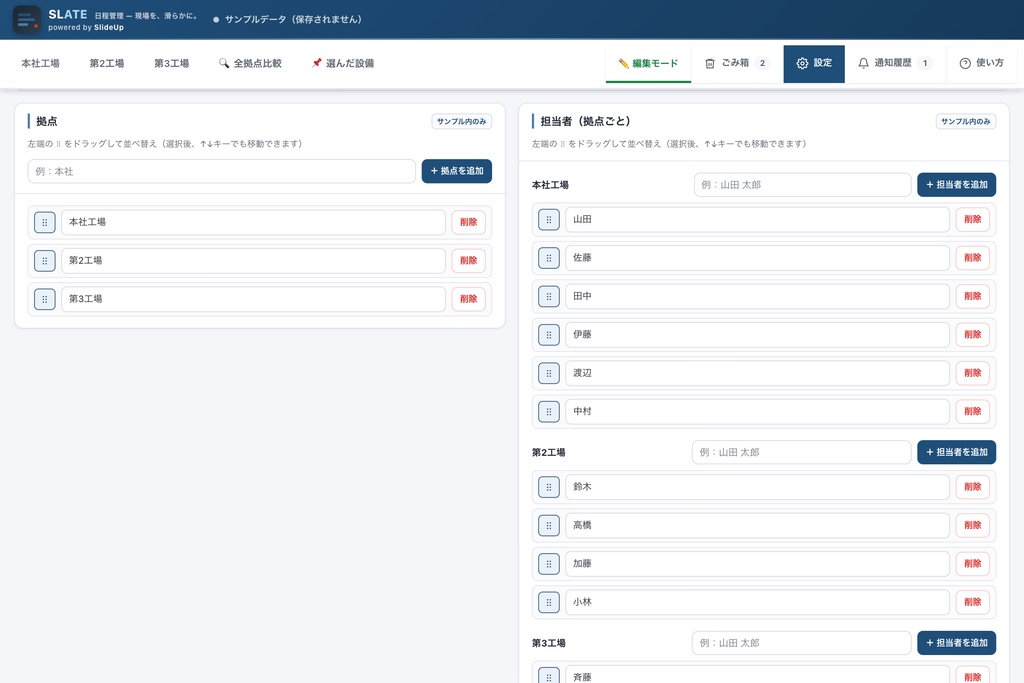Click drag handle beside 鈴木
Image resolution: width=1024 pixels, height=683 pixels.
(549, 486)
